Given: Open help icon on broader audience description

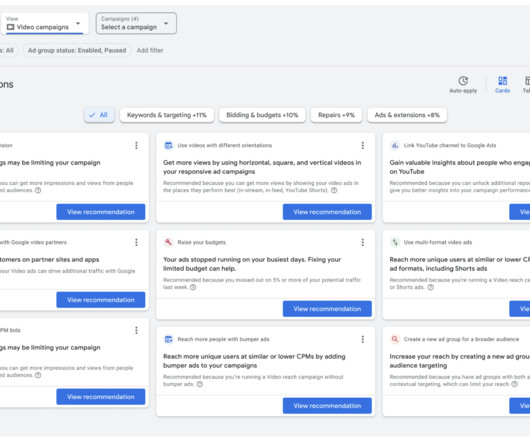Looking at the screenshot, I should (514, 384).
